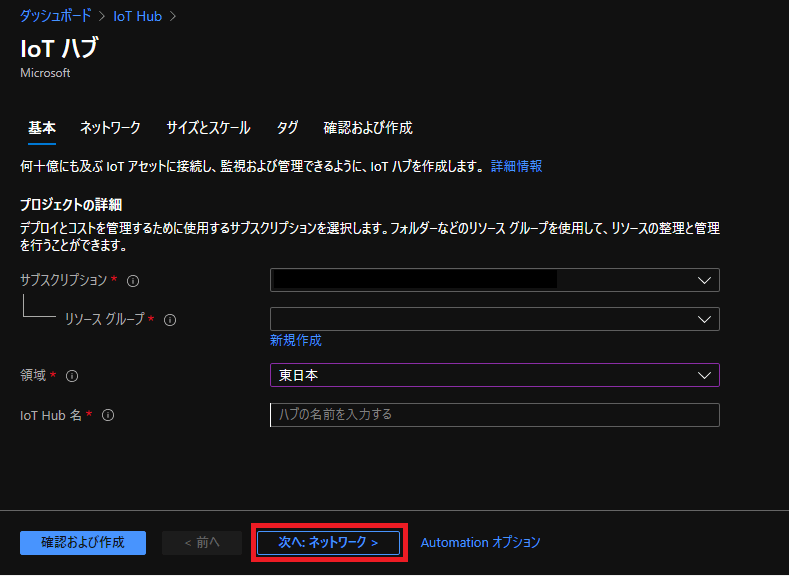This screenshot has height=576, width=789.
Task: Click the info icon beside サブスクリプション
Action: pyautogui.click(x=133, y=281)
